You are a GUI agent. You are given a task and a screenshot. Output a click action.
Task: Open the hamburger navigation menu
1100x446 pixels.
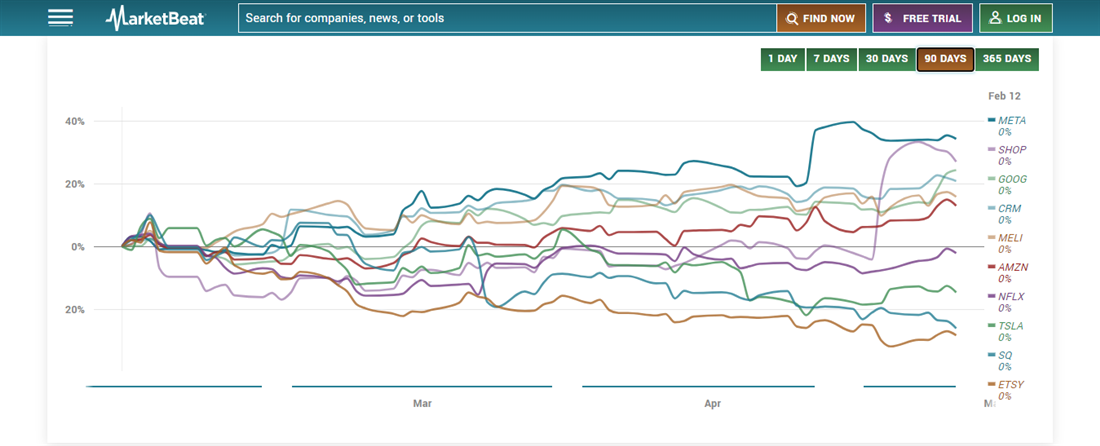(x=60, y=18)
